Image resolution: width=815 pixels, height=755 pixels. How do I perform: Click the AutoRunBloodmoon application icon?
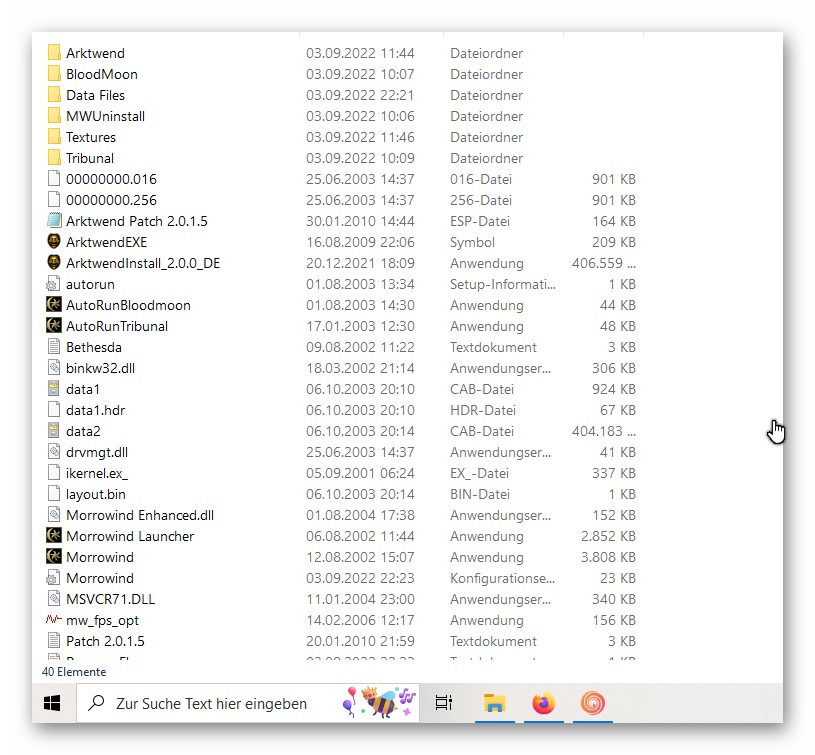coord(54,305)
